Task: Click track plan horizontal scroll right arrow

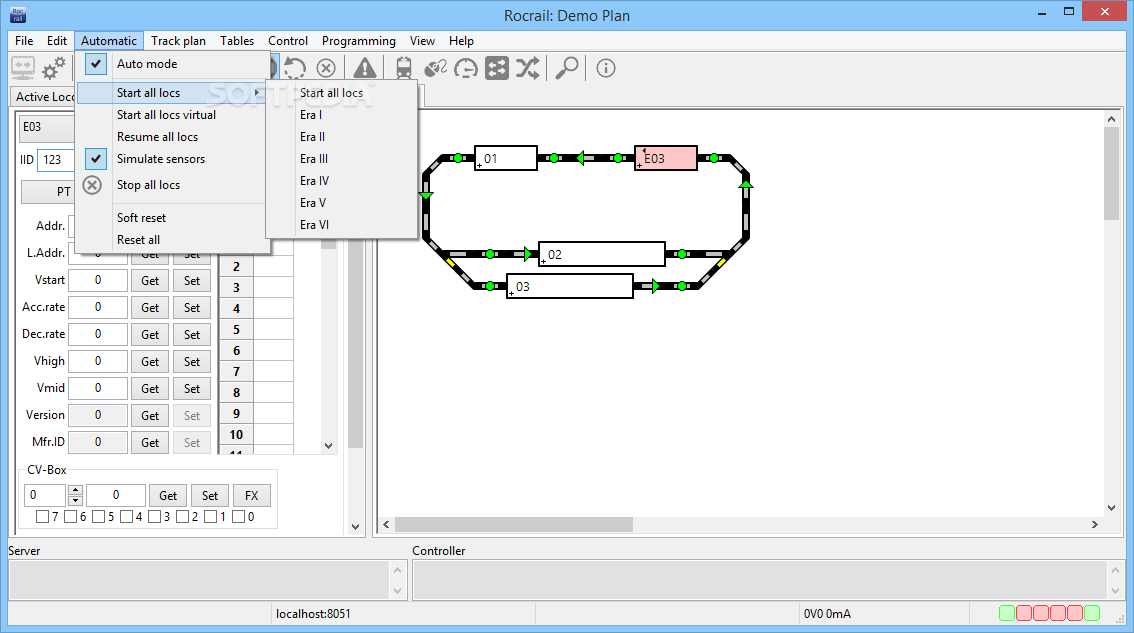Action: pos(1095,524)
